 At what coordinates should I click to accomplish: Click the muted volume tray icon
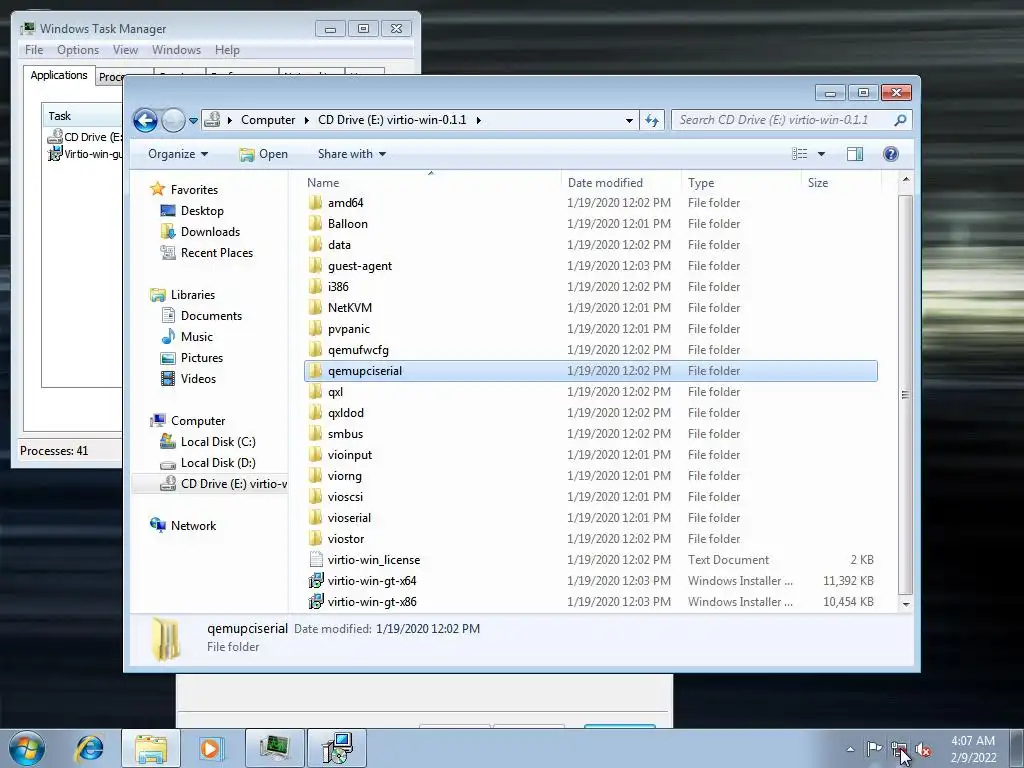[x=923, y=750]
